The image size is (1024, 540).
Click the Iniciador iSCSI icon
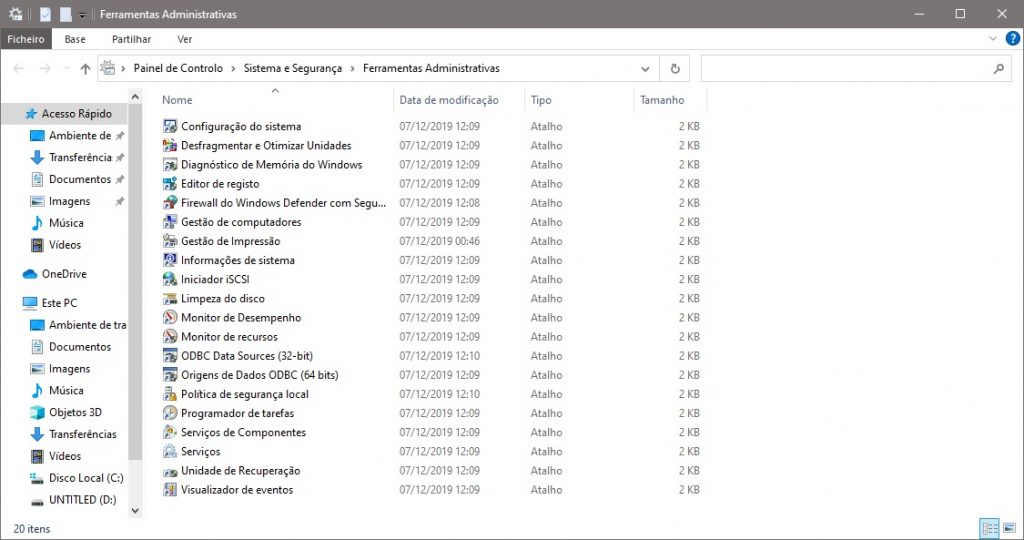pyautogui.click(x=170, y=279)
